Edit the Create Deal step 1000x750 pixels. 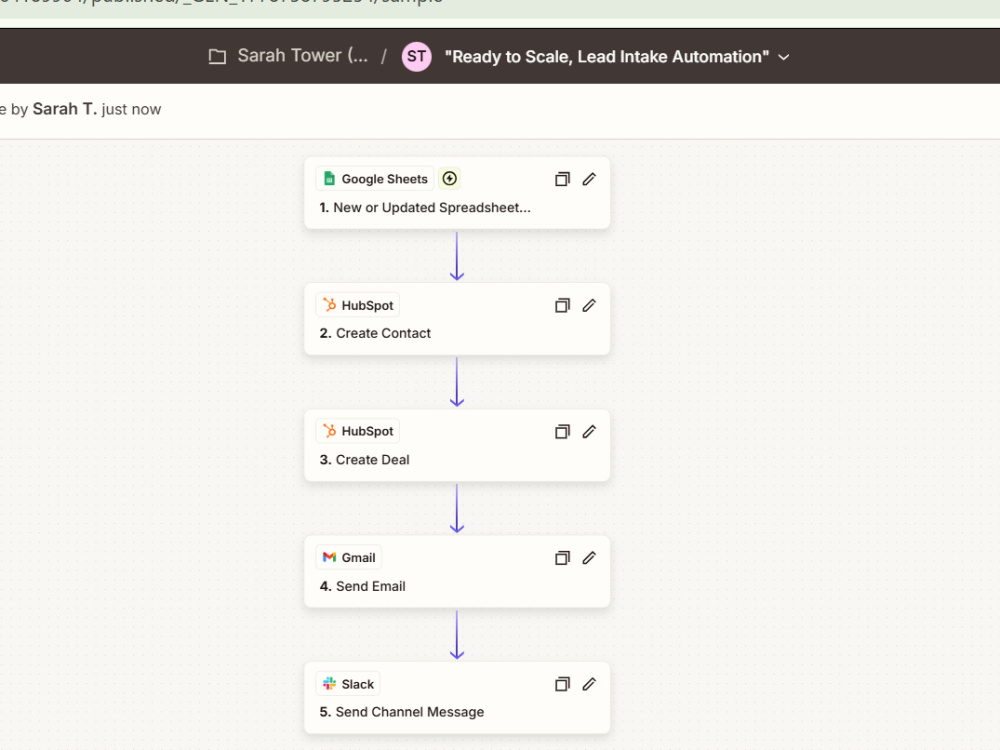click(x=589, y=432)
